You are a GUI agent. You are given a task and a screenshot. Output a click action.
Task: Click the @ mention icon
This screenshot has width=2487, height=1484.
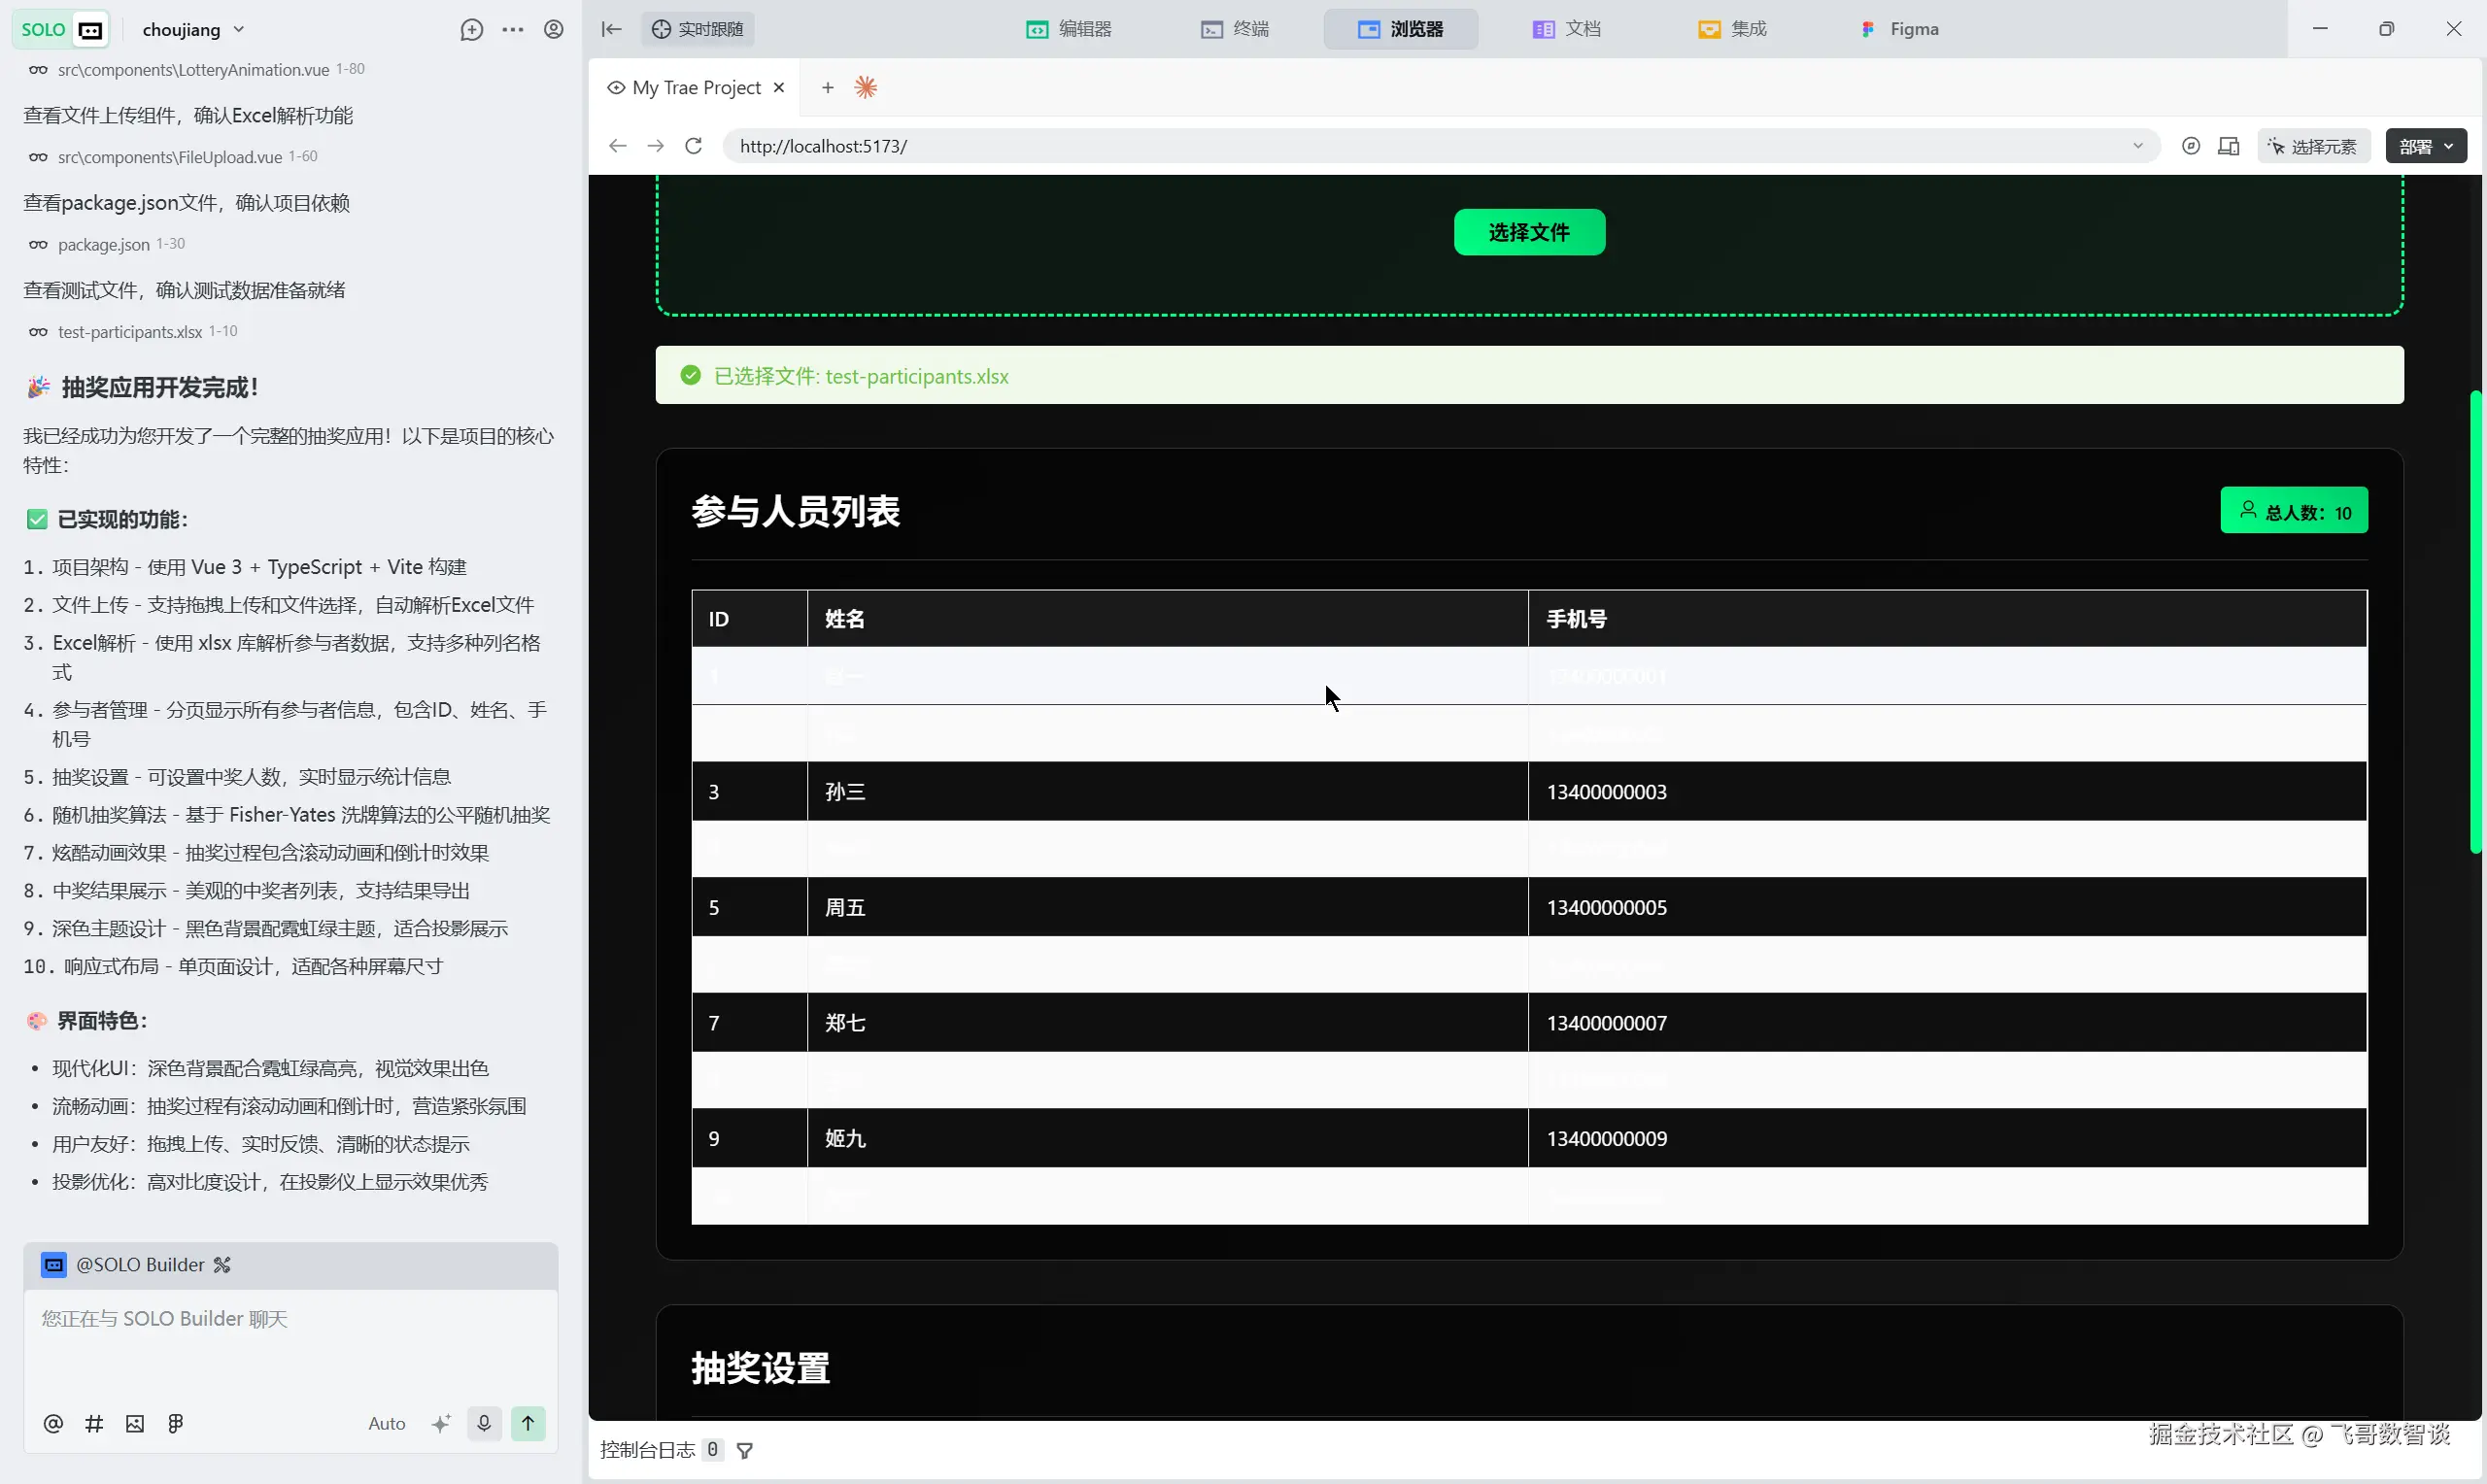(x=53, y=1423)
